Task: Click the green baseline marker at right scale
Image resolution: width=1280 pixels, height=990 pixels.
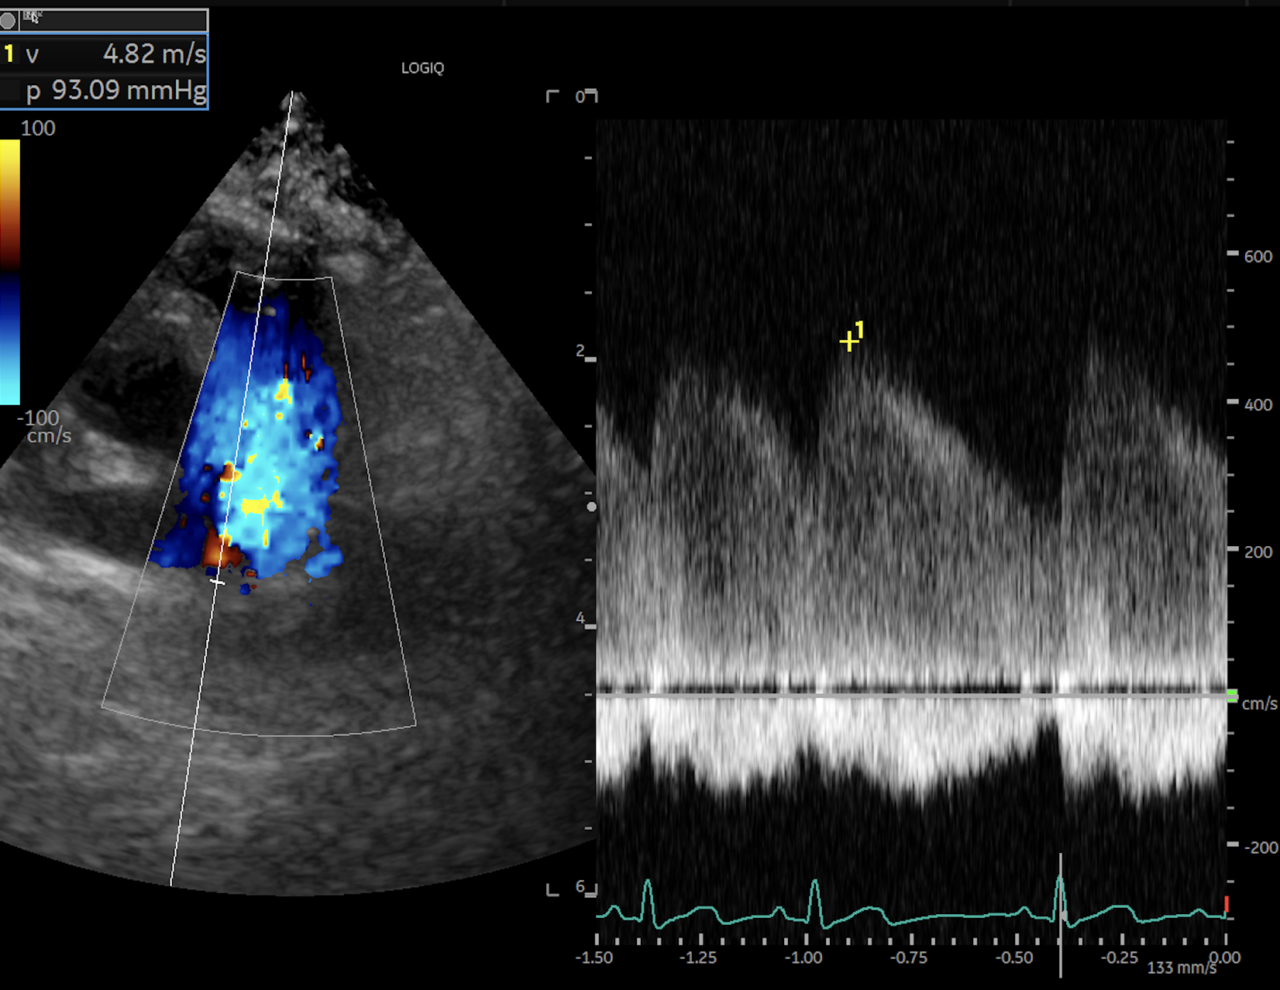Action: coord(1232,695)
